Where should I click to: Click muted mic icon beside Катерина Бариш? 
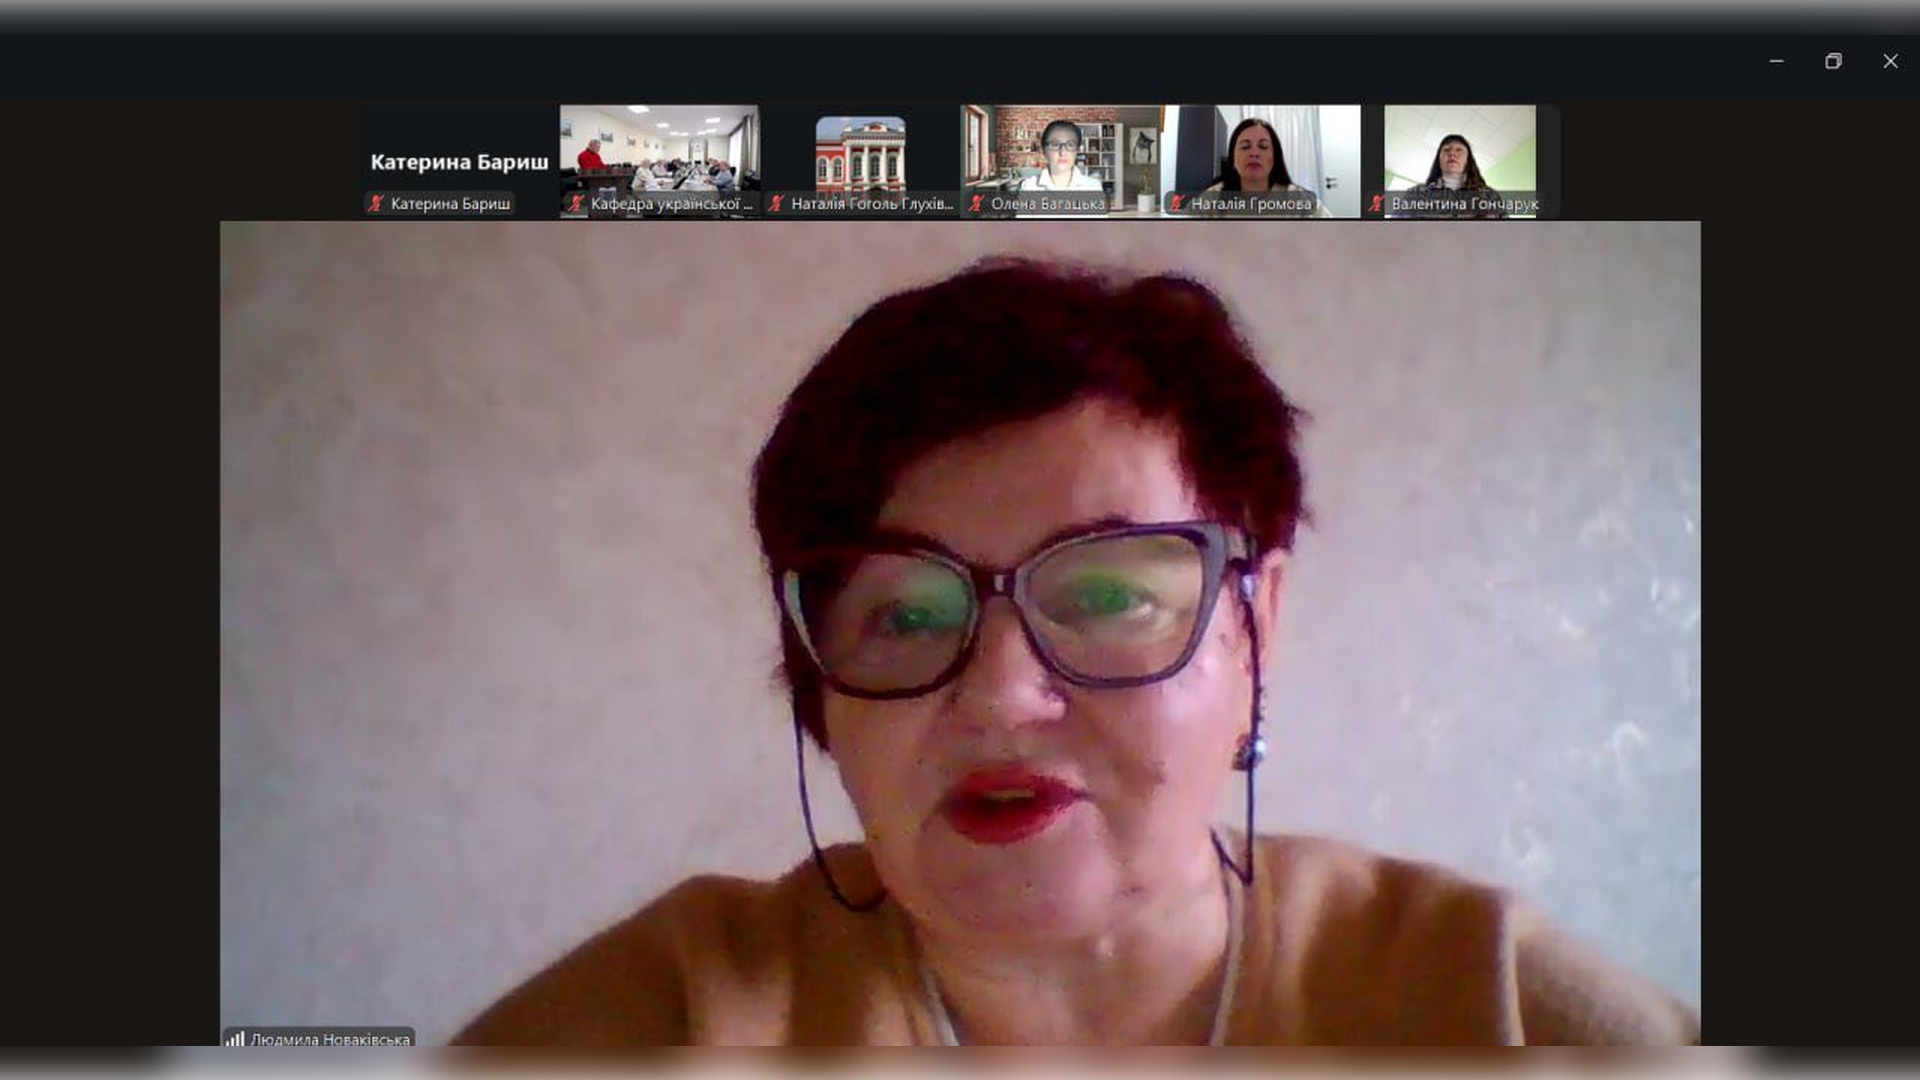(376, 204)
